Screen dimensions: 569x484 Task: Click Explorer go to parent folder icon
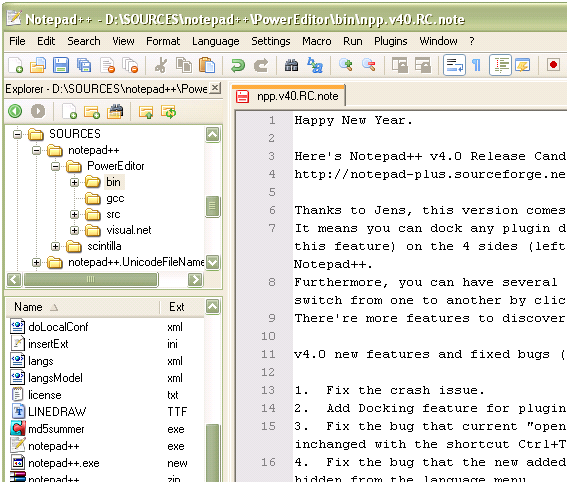point(146,112)
